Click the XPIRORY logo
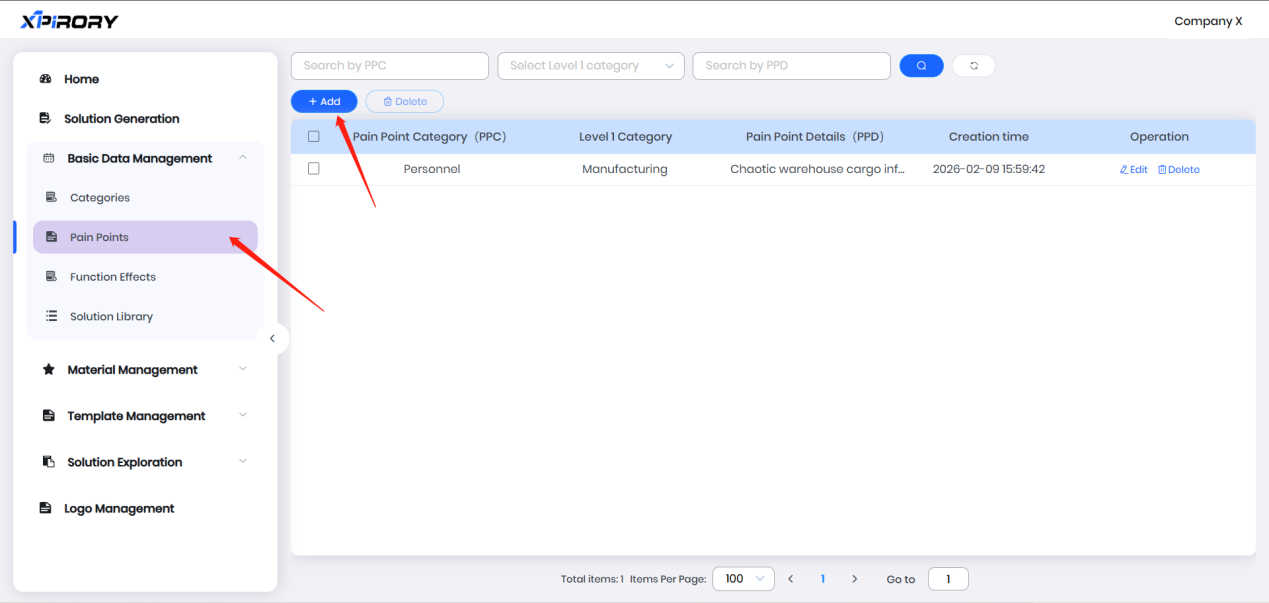Image resolution: width=1269 pixels, height=603 pixels. (x=69, y=21)
